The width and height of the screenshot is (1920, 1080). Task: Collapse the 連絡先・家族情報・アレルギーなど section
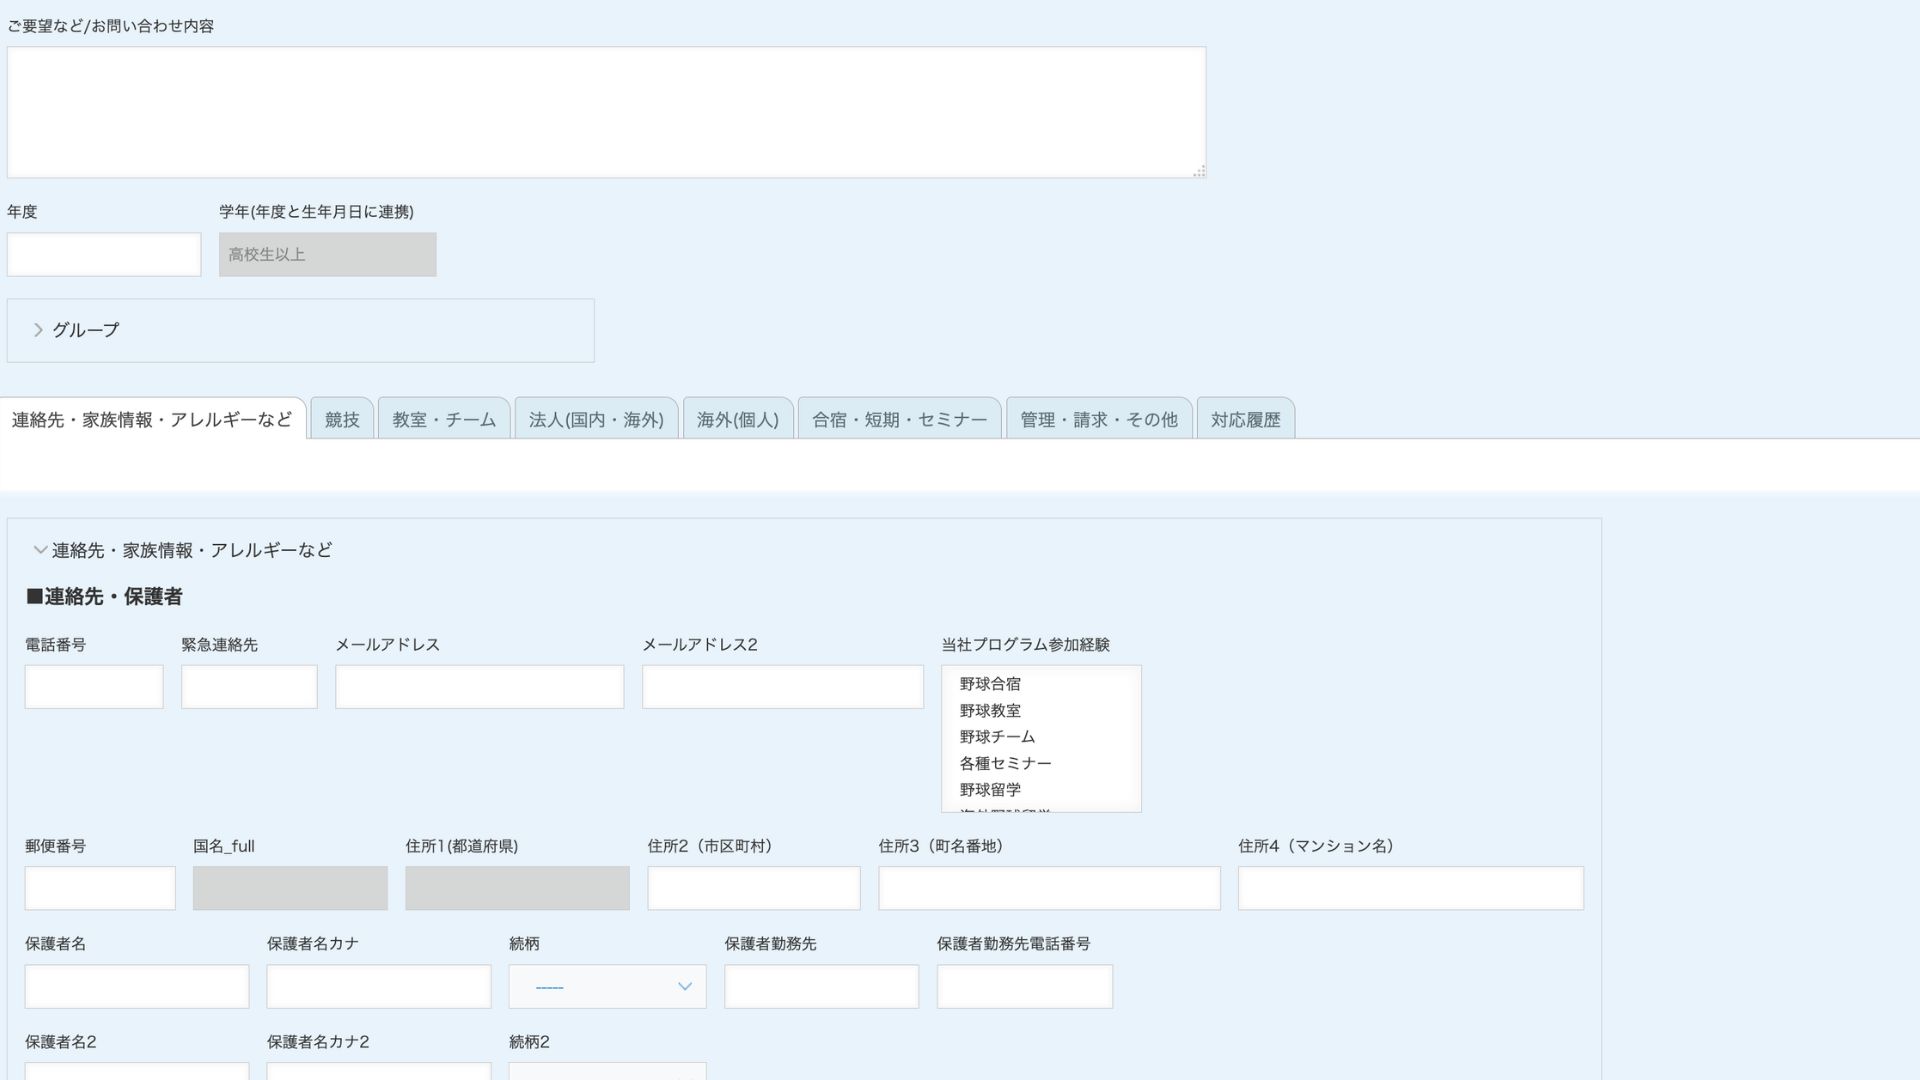tap(40, 550)
